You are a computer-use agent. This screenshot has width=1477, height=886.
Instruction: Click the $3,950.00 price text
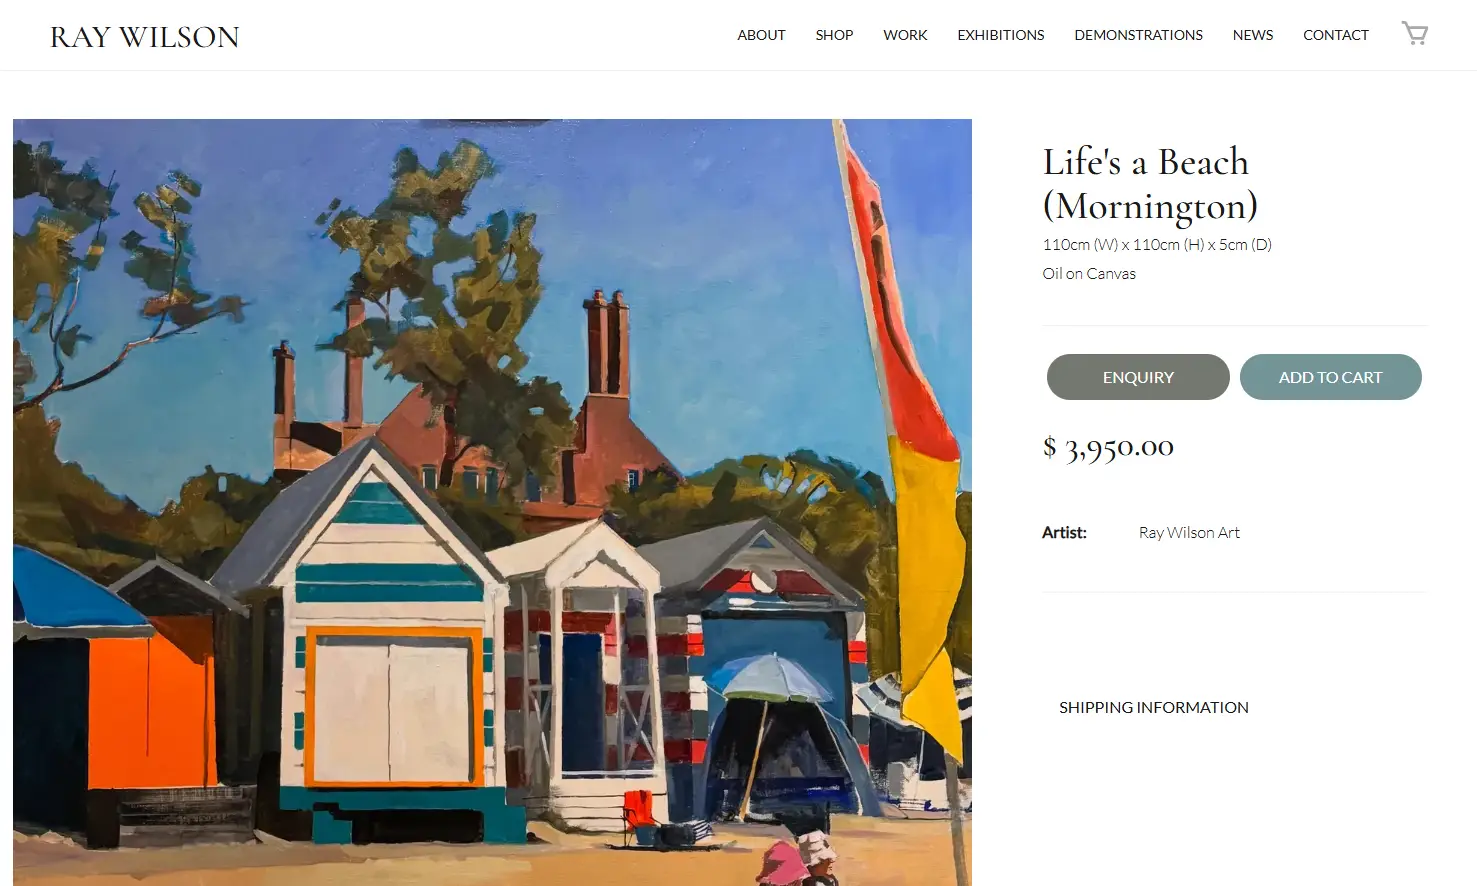(1108, 447)
